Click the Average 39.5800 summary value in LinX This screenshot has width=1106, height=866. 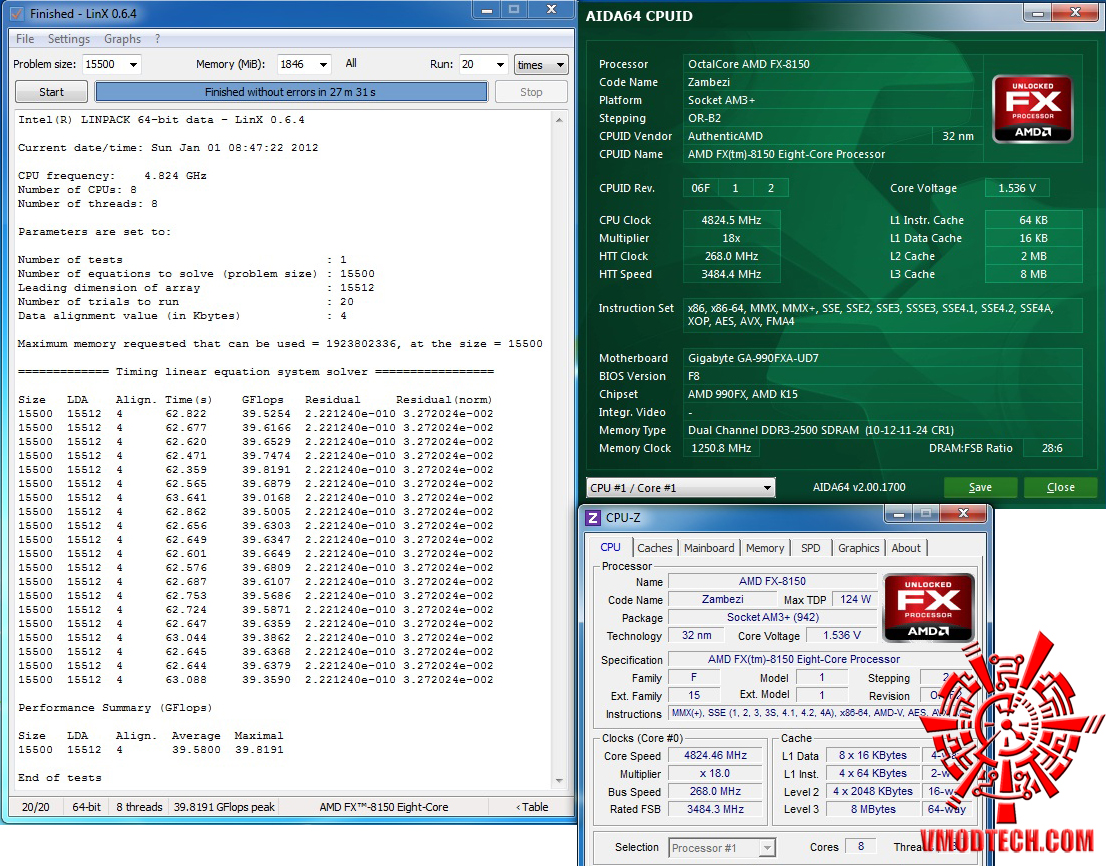pos(196,750)
